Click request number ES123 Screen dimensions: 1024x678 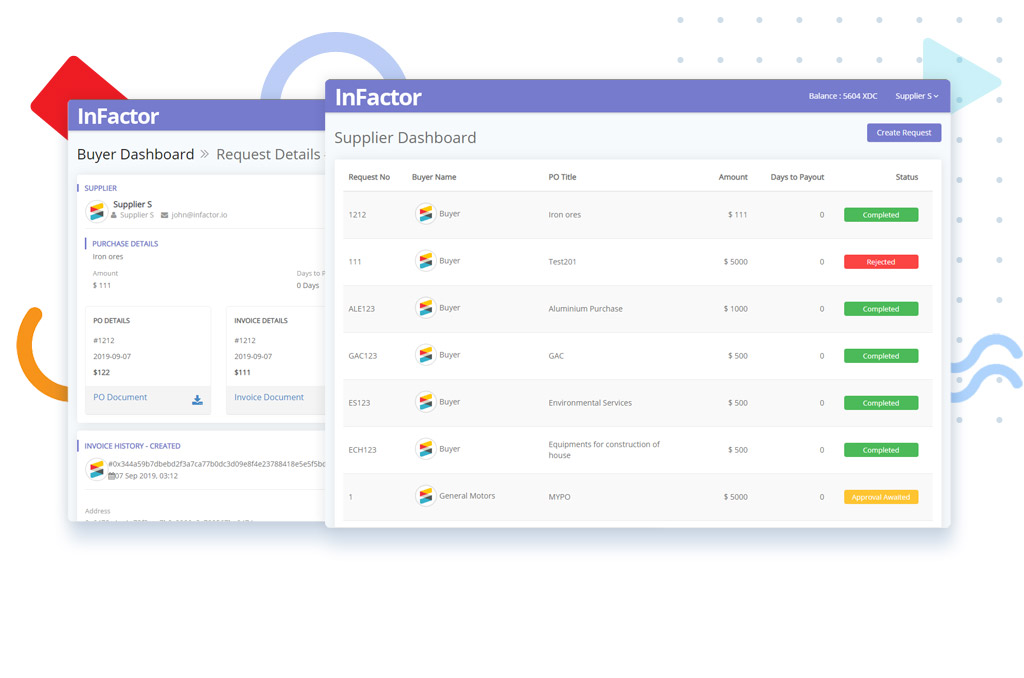pos(359,403)
